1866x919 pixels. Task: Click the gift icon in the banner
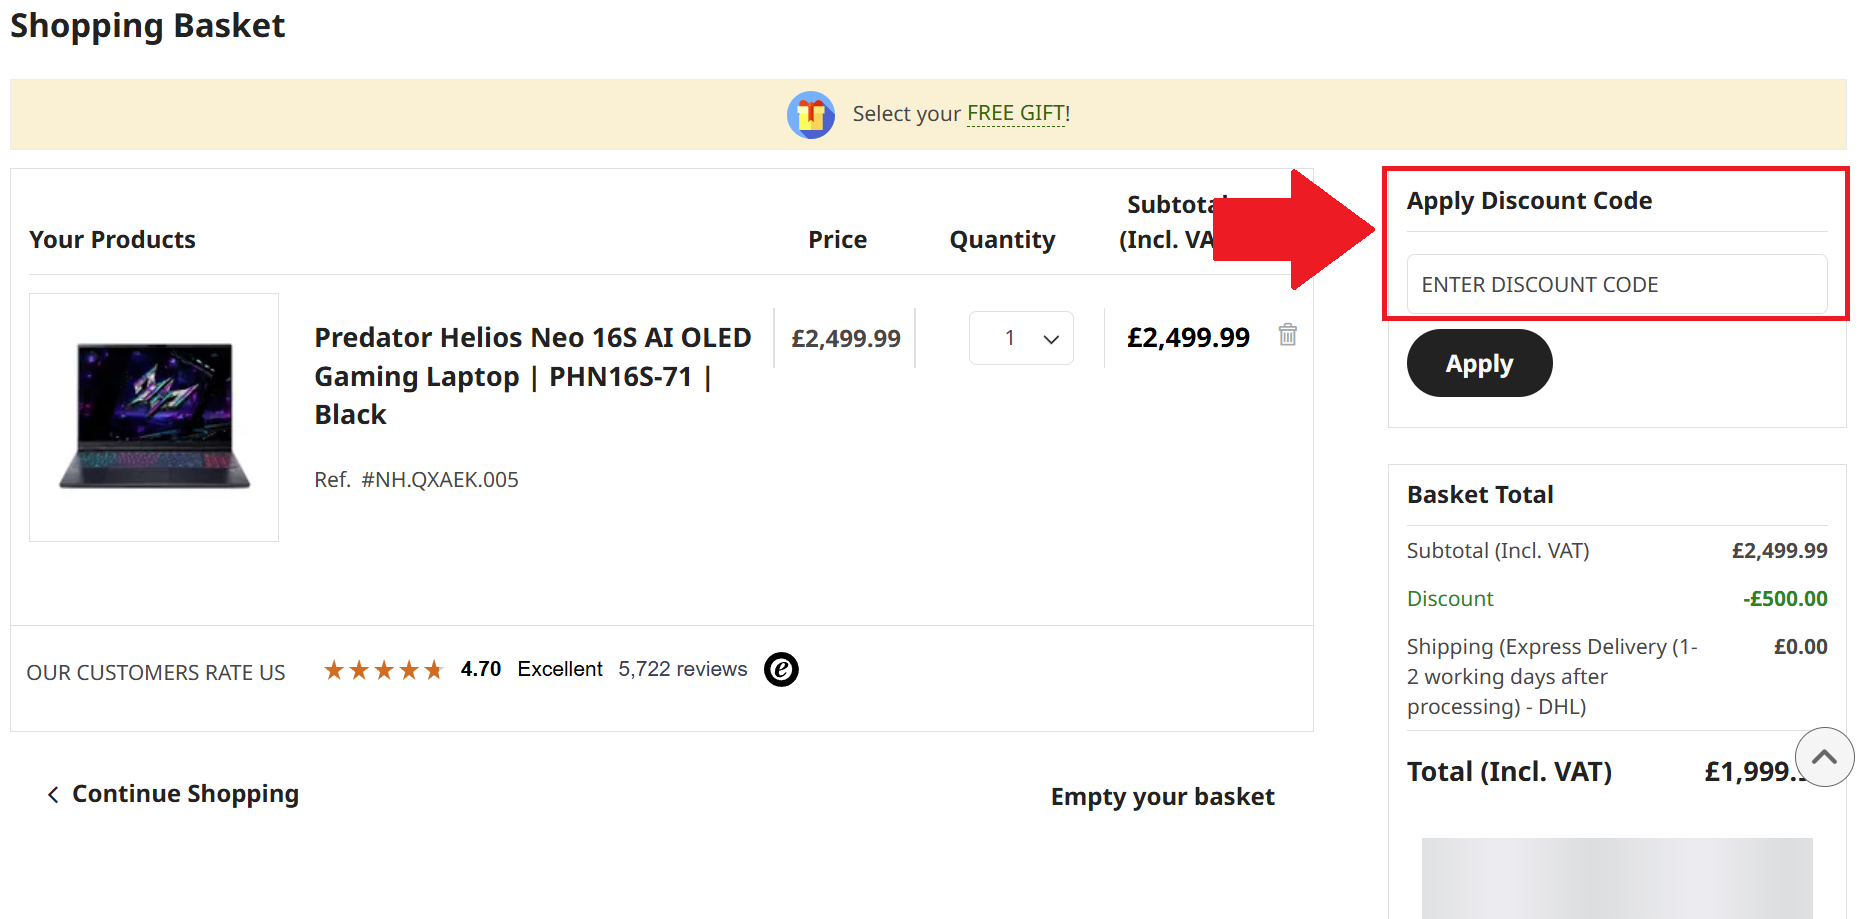click(810, 115)
